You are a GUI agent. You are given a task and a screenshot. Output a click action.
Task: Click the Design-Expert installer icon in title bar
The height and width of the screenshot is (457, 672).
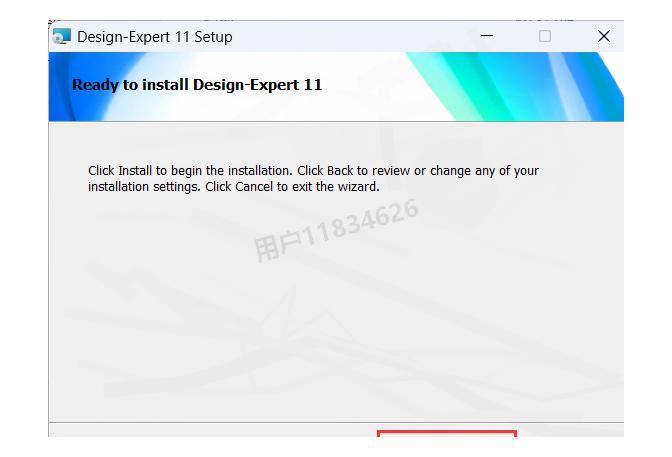62,36
